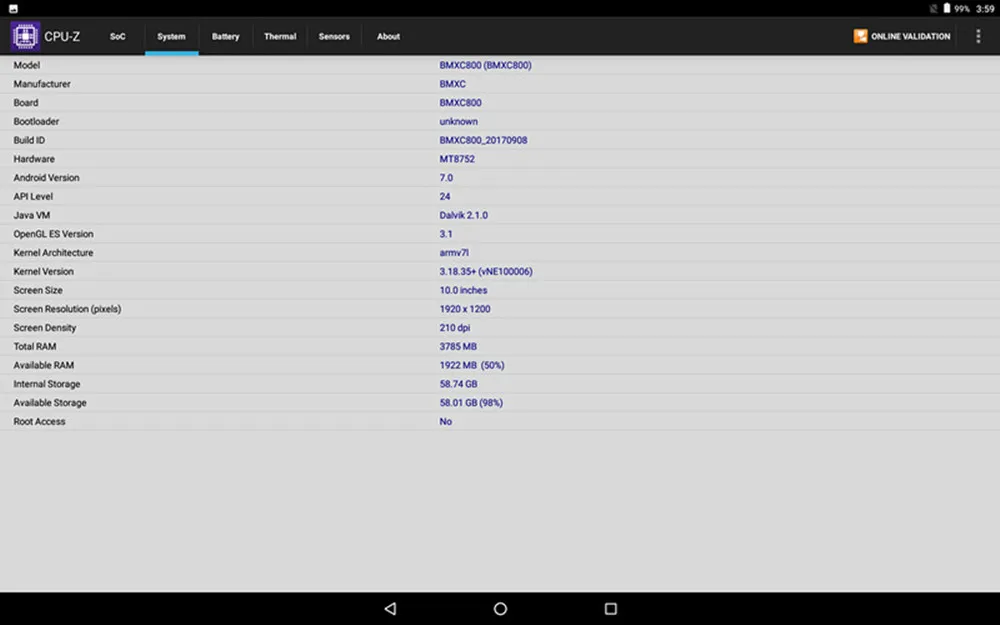Tap the Bootloader value unknown
The width and height of the screenshot is (1000, 625).
tap(459, 121)
